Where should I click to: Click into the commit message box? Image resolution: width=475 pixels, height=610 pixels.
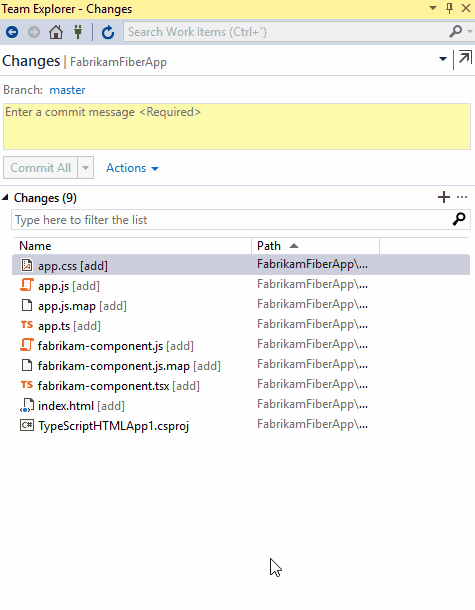(x=237, y=126)
